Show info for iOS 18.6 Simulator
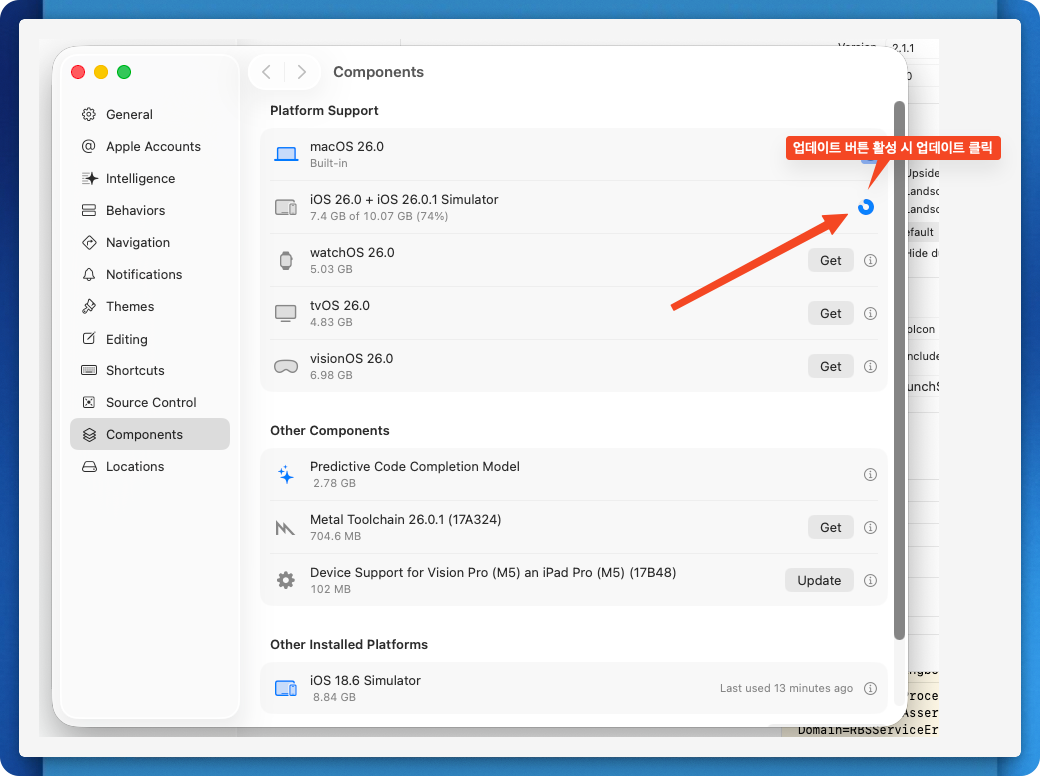This screenshot has height=776, width=1040. click(x=870, y=688)
